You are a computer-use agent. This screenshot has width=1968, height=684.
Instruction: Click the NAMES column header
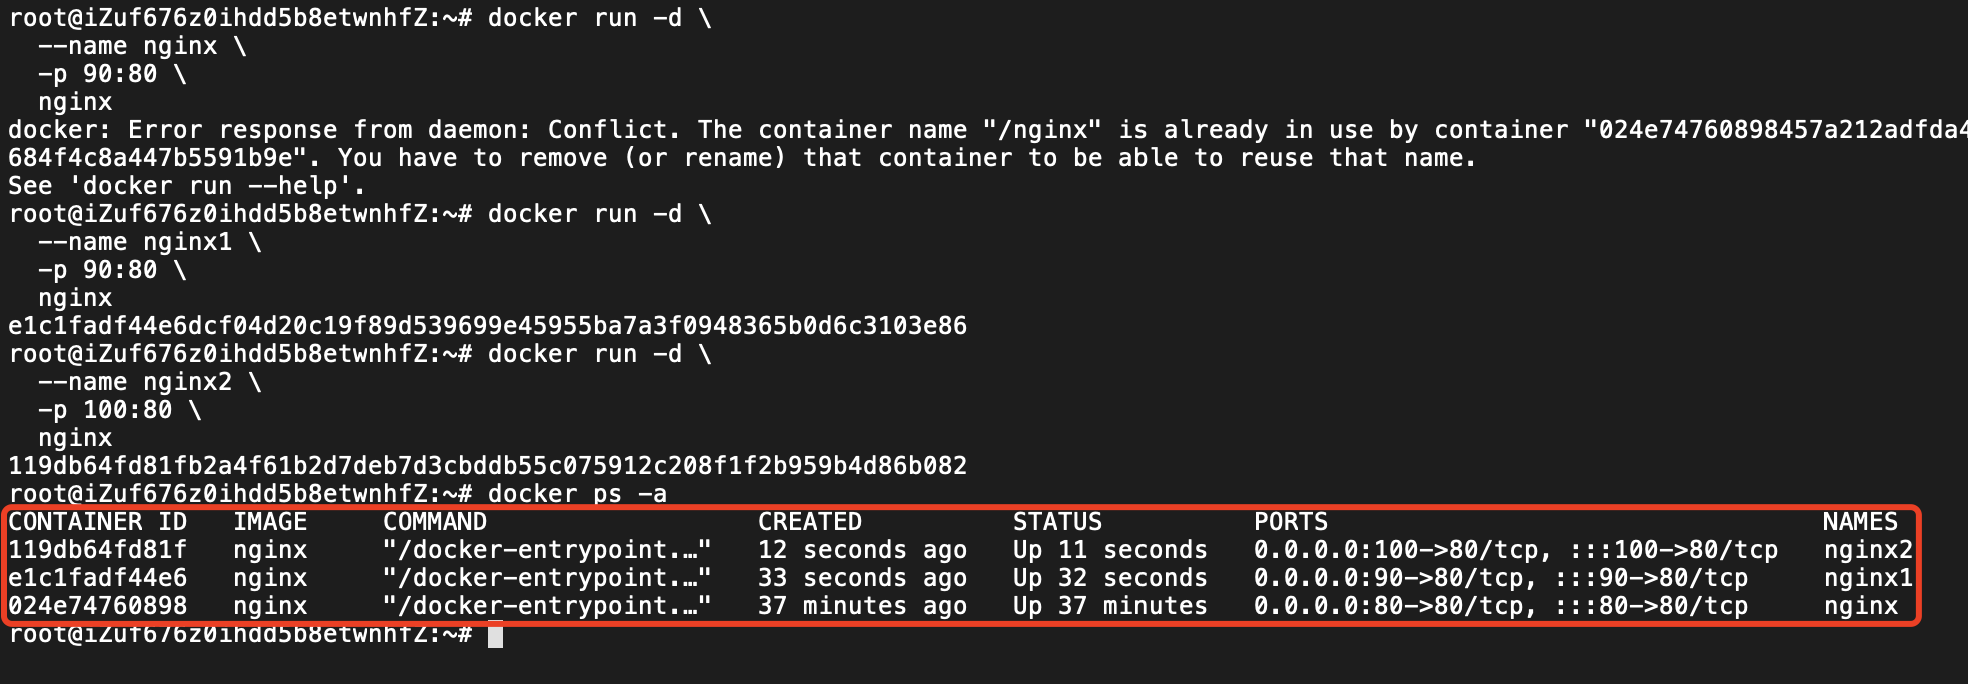point(1859,522)
